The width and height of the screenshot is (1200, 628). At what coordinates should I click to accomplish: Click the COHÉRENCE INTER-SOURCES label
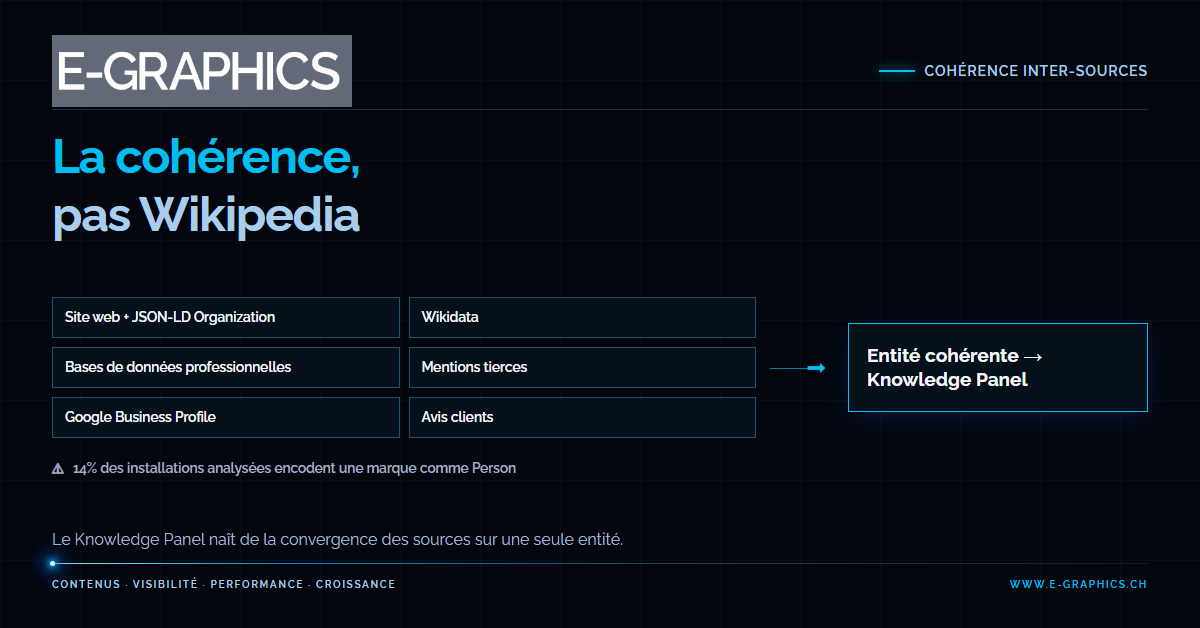[x=1036, y=71]
